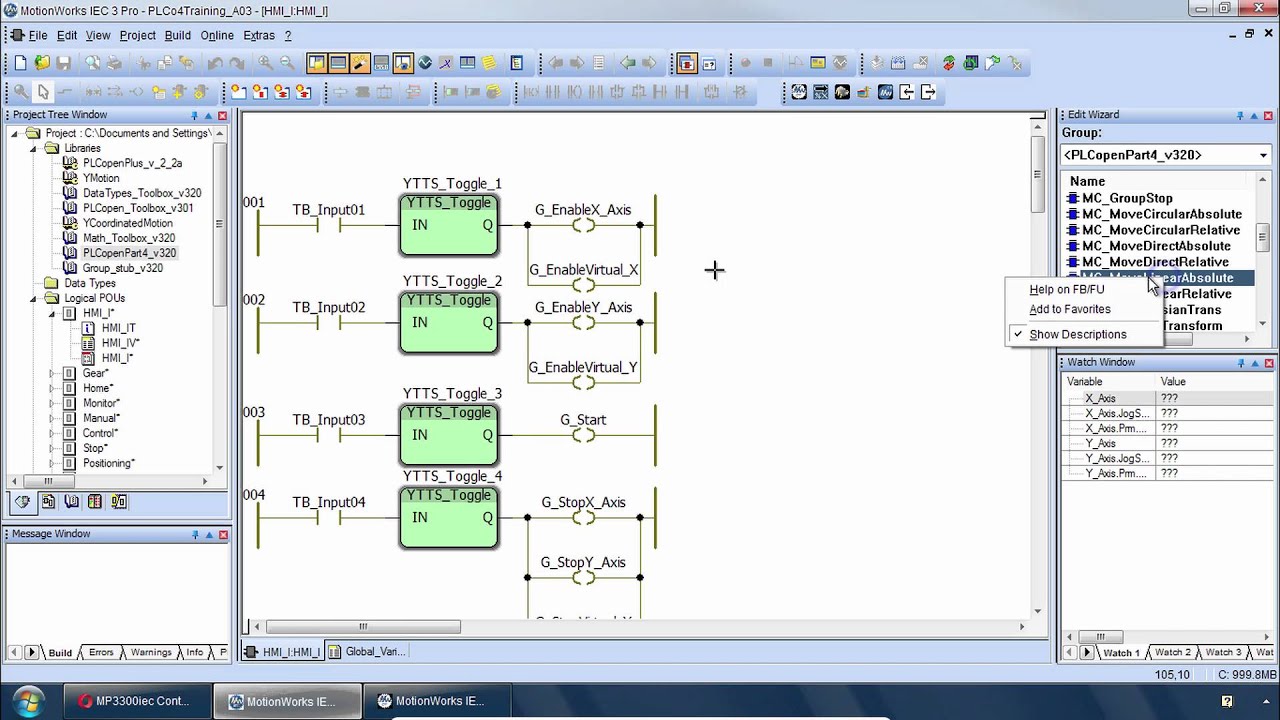
Task: Click the Project Control Dialog icon
Action: coord(970,63)
